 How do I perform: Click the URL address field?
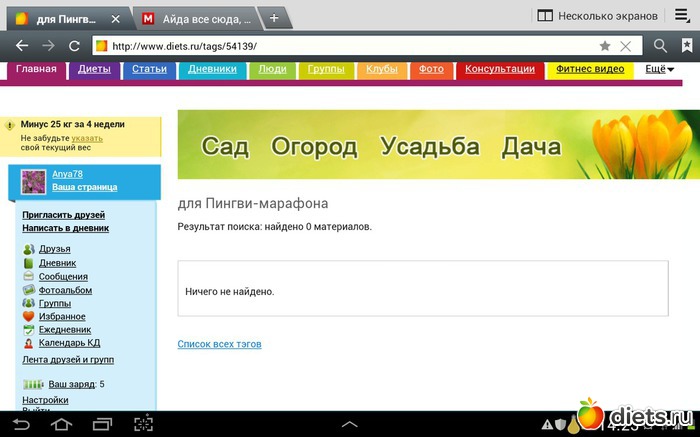coord(340,46)
